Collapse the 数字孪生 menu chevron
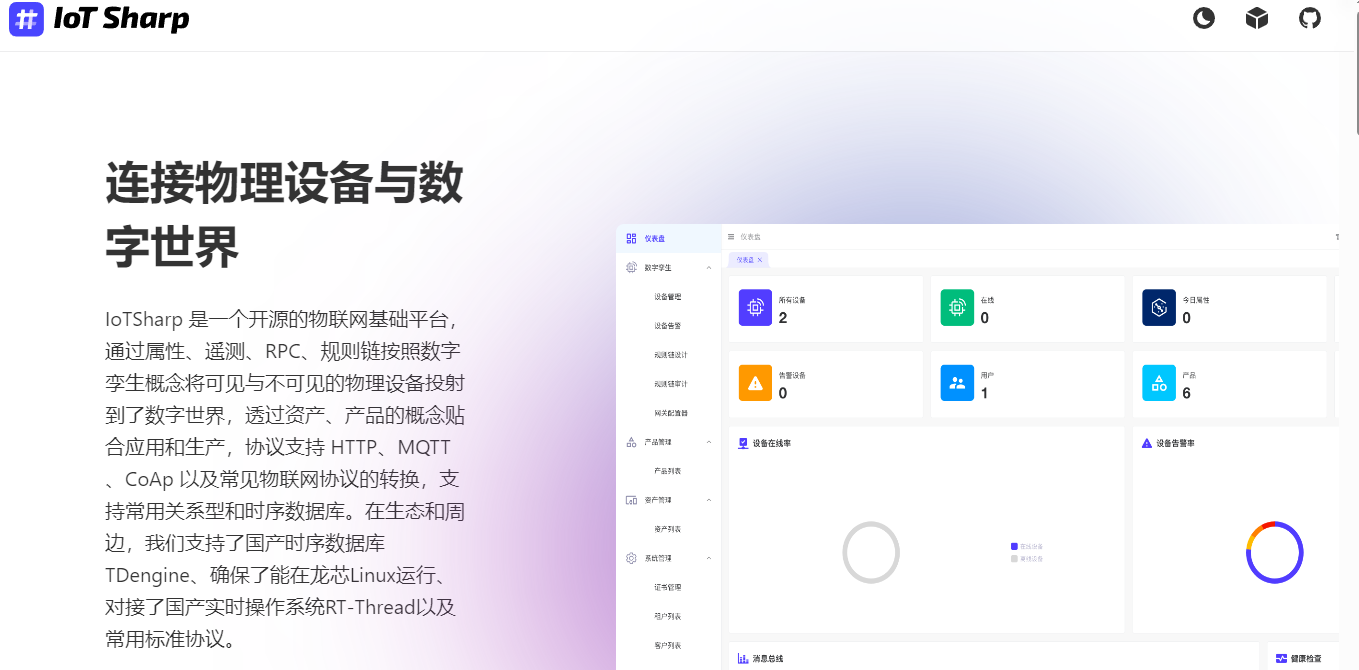 (709, 267)
